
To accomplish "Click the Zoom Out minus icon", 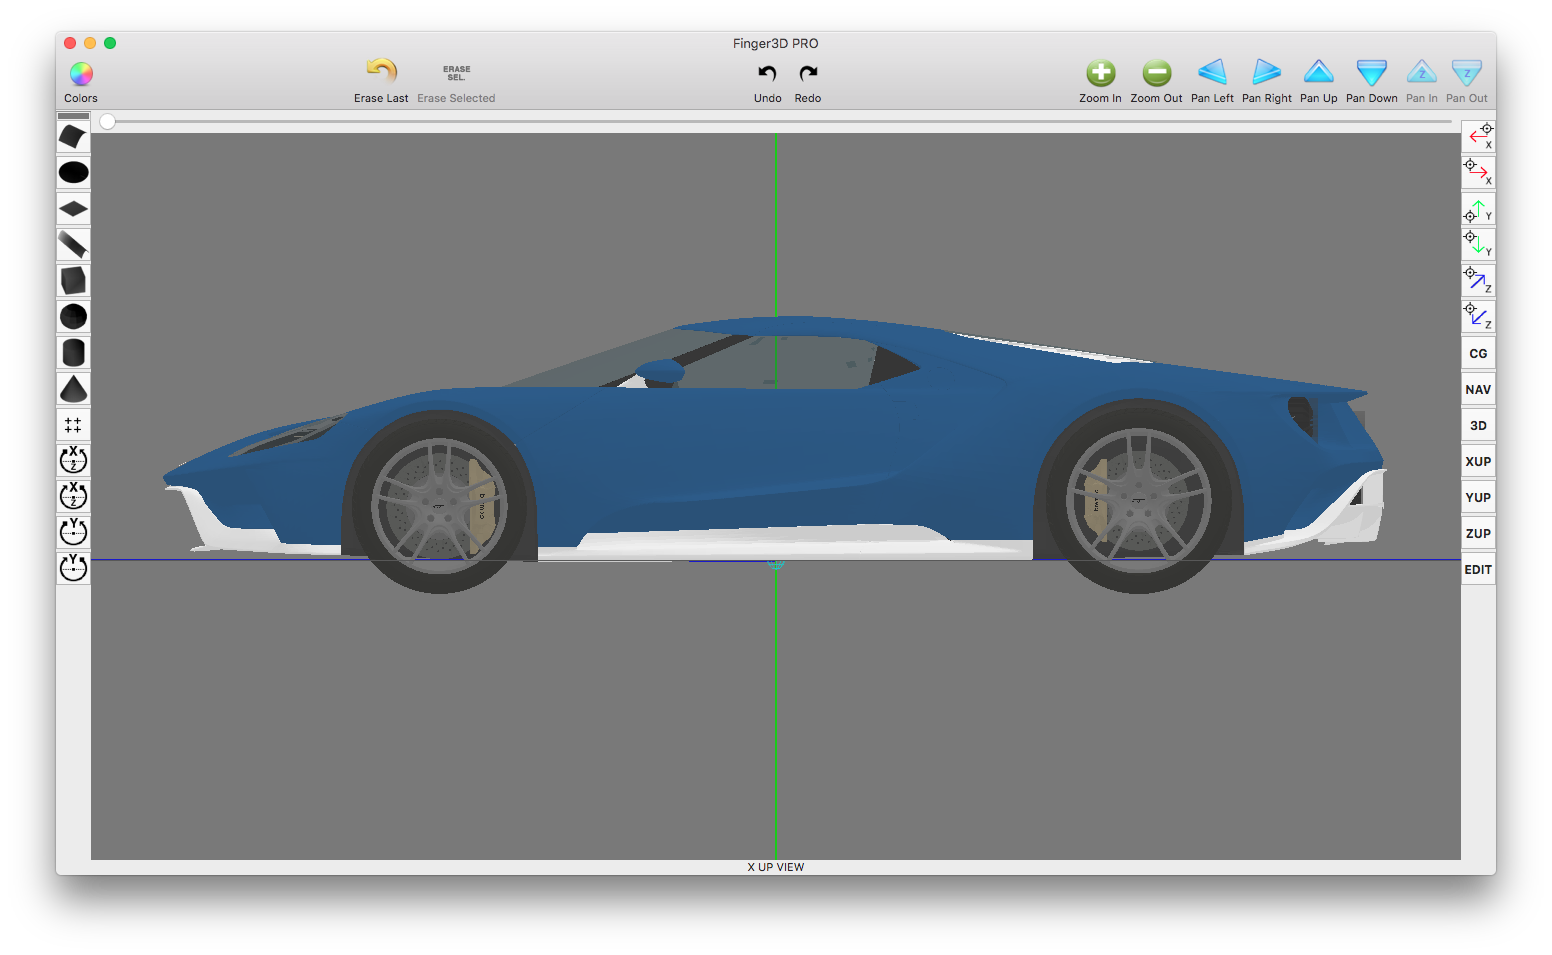I will (x=1157, y=73).
